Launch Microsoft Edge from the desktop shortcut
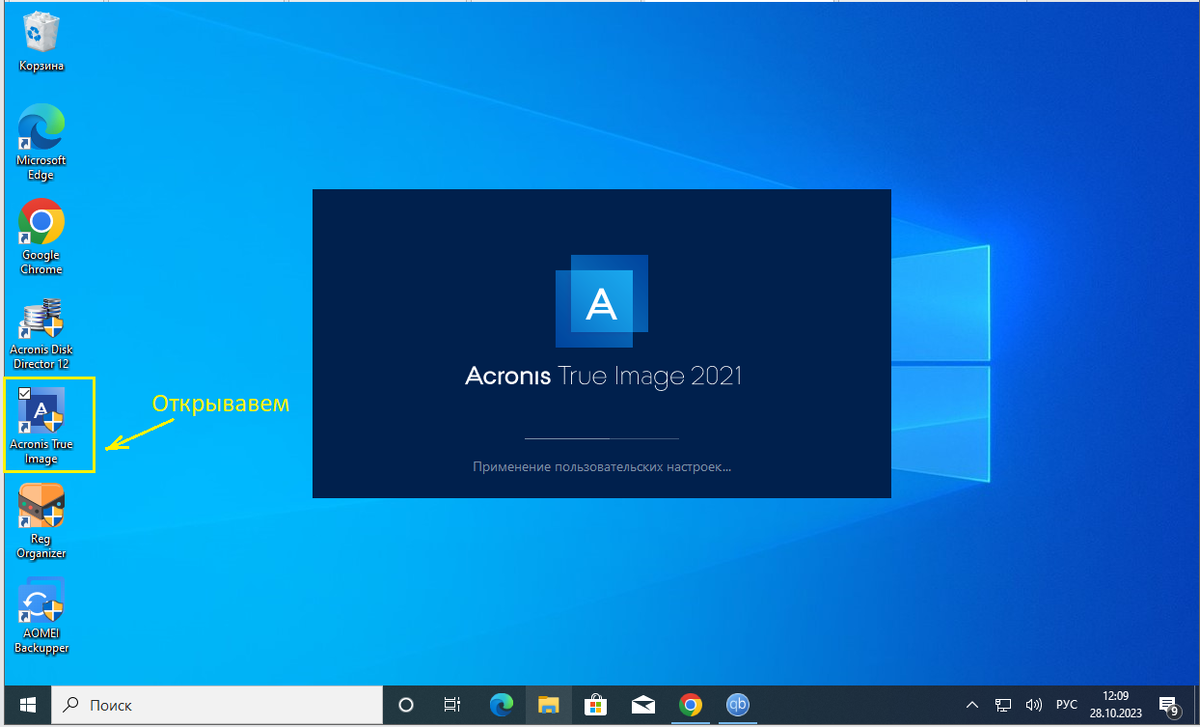The width and height of the screenshot is (1200, 727). pos(41,142)
